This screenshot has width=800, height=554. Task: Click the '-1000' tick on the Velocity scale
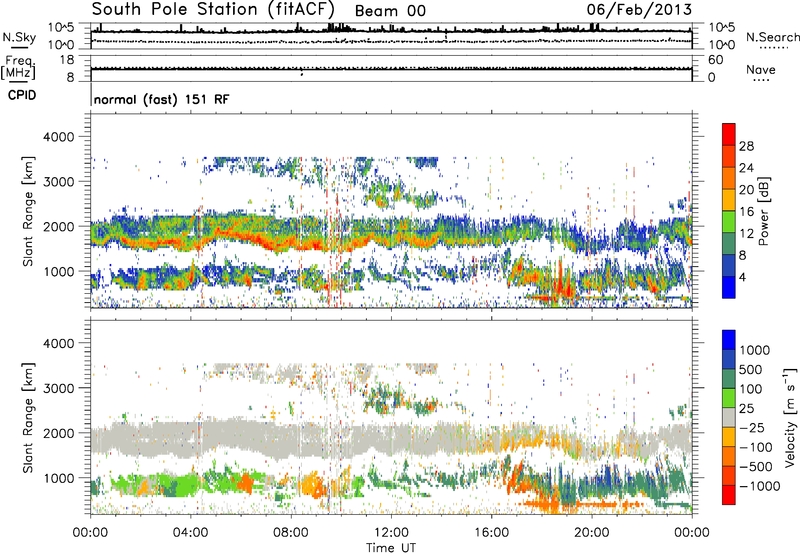click(x=760, y=486)
